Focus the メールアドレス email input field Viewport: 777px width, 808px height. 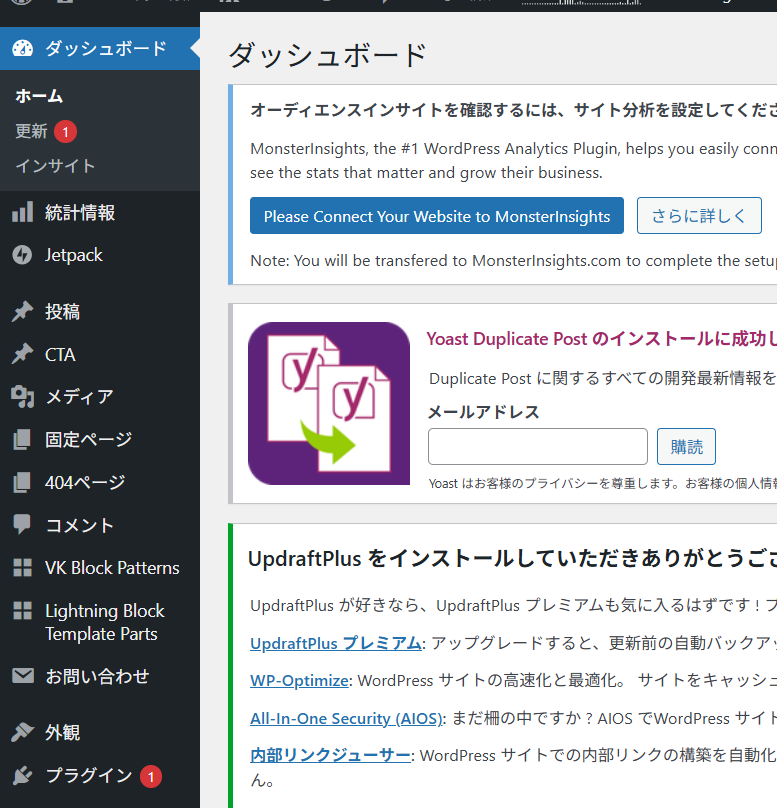pos(538,447)
